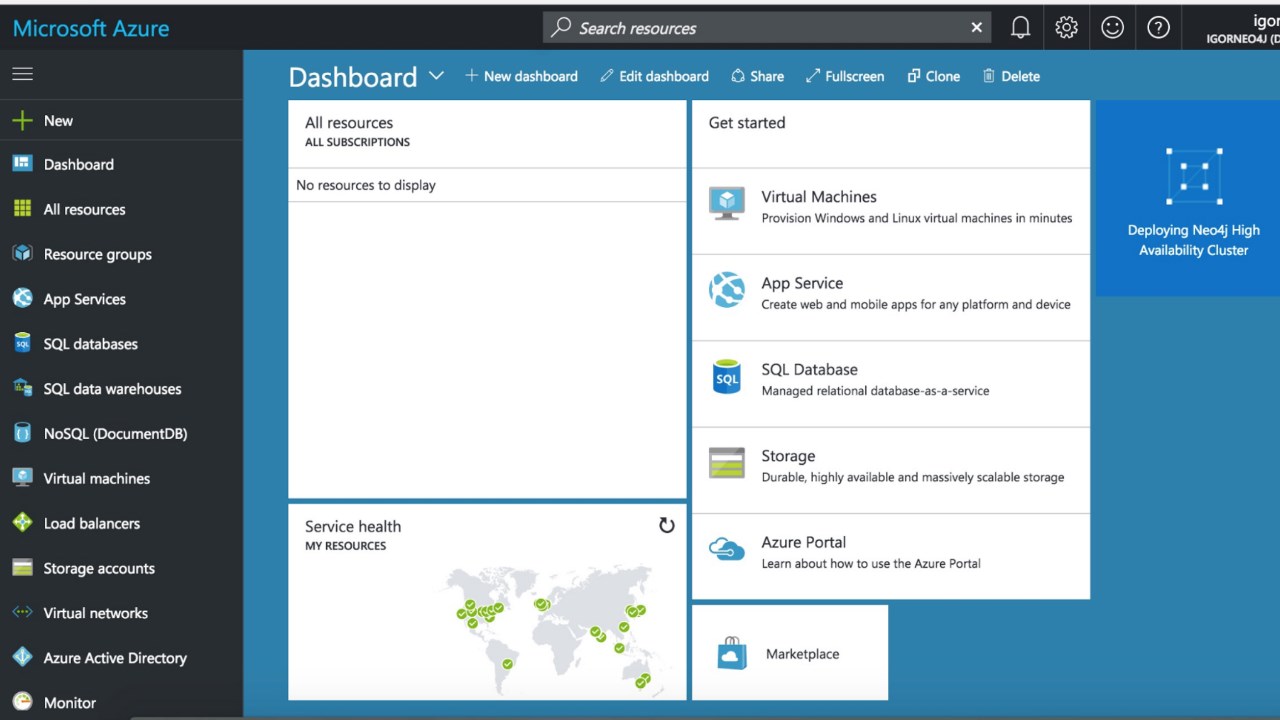
Task: Click the Virtual networks icon
Action: pos(22,613)
